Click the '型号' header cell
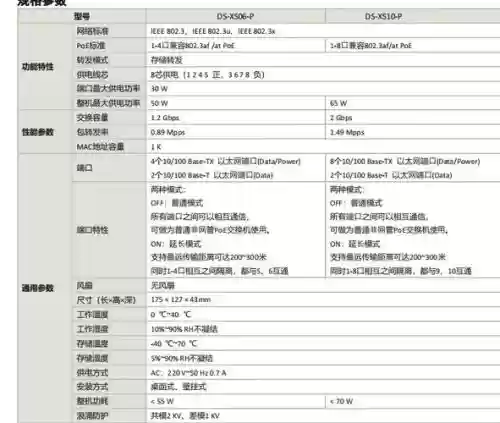The image size is (500, 423). tap(82, 16)
